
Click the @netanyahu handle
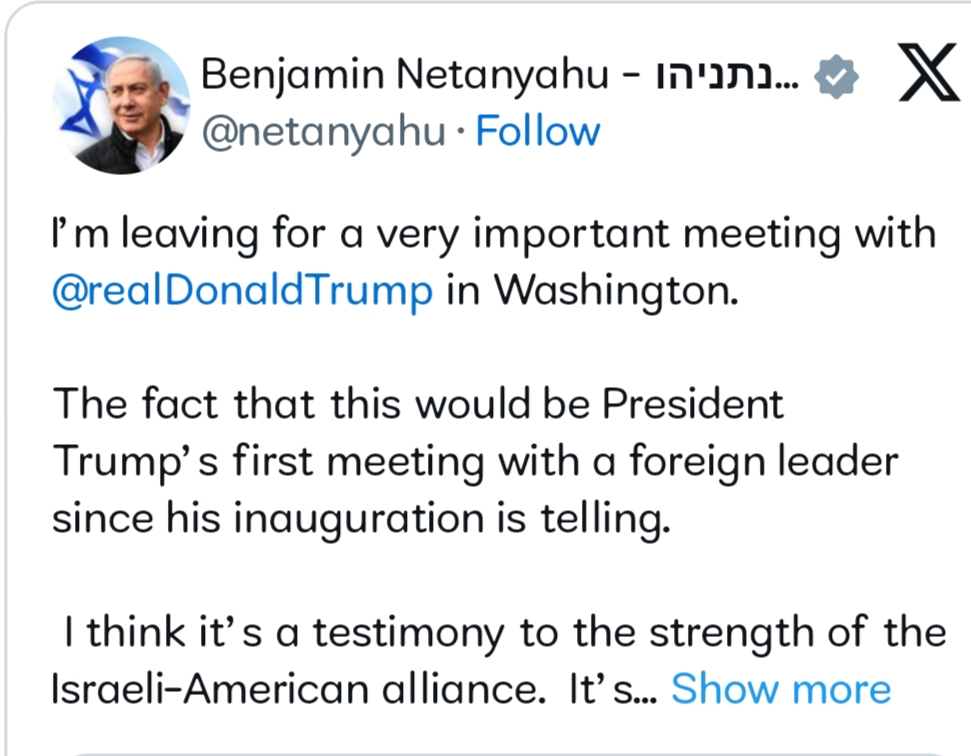[x=323, y=132]
